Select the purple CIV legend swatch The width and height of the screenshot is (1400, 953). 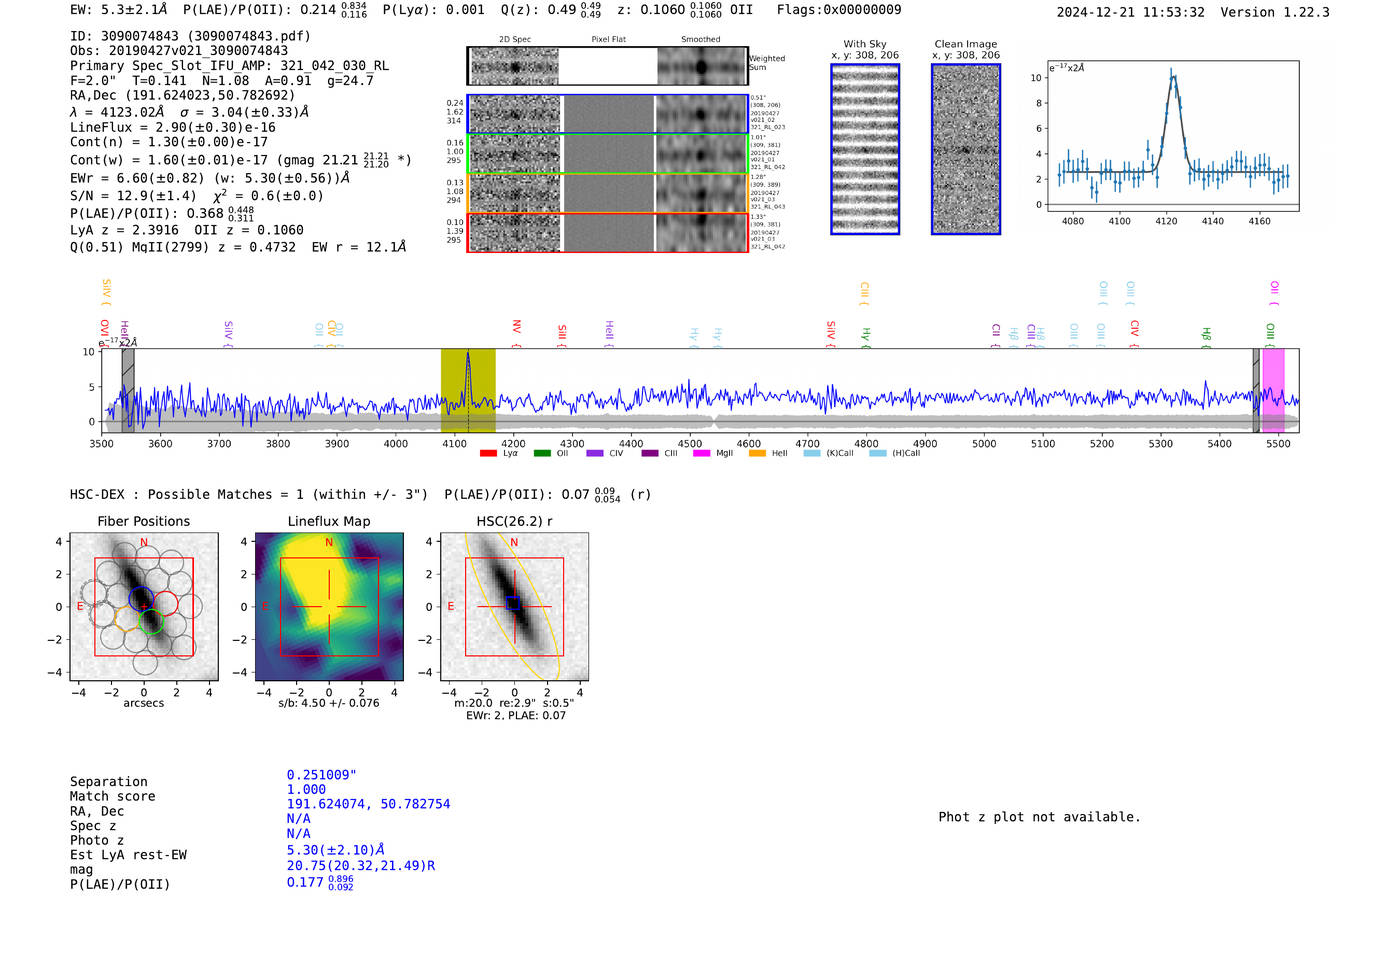coord(595,453)
